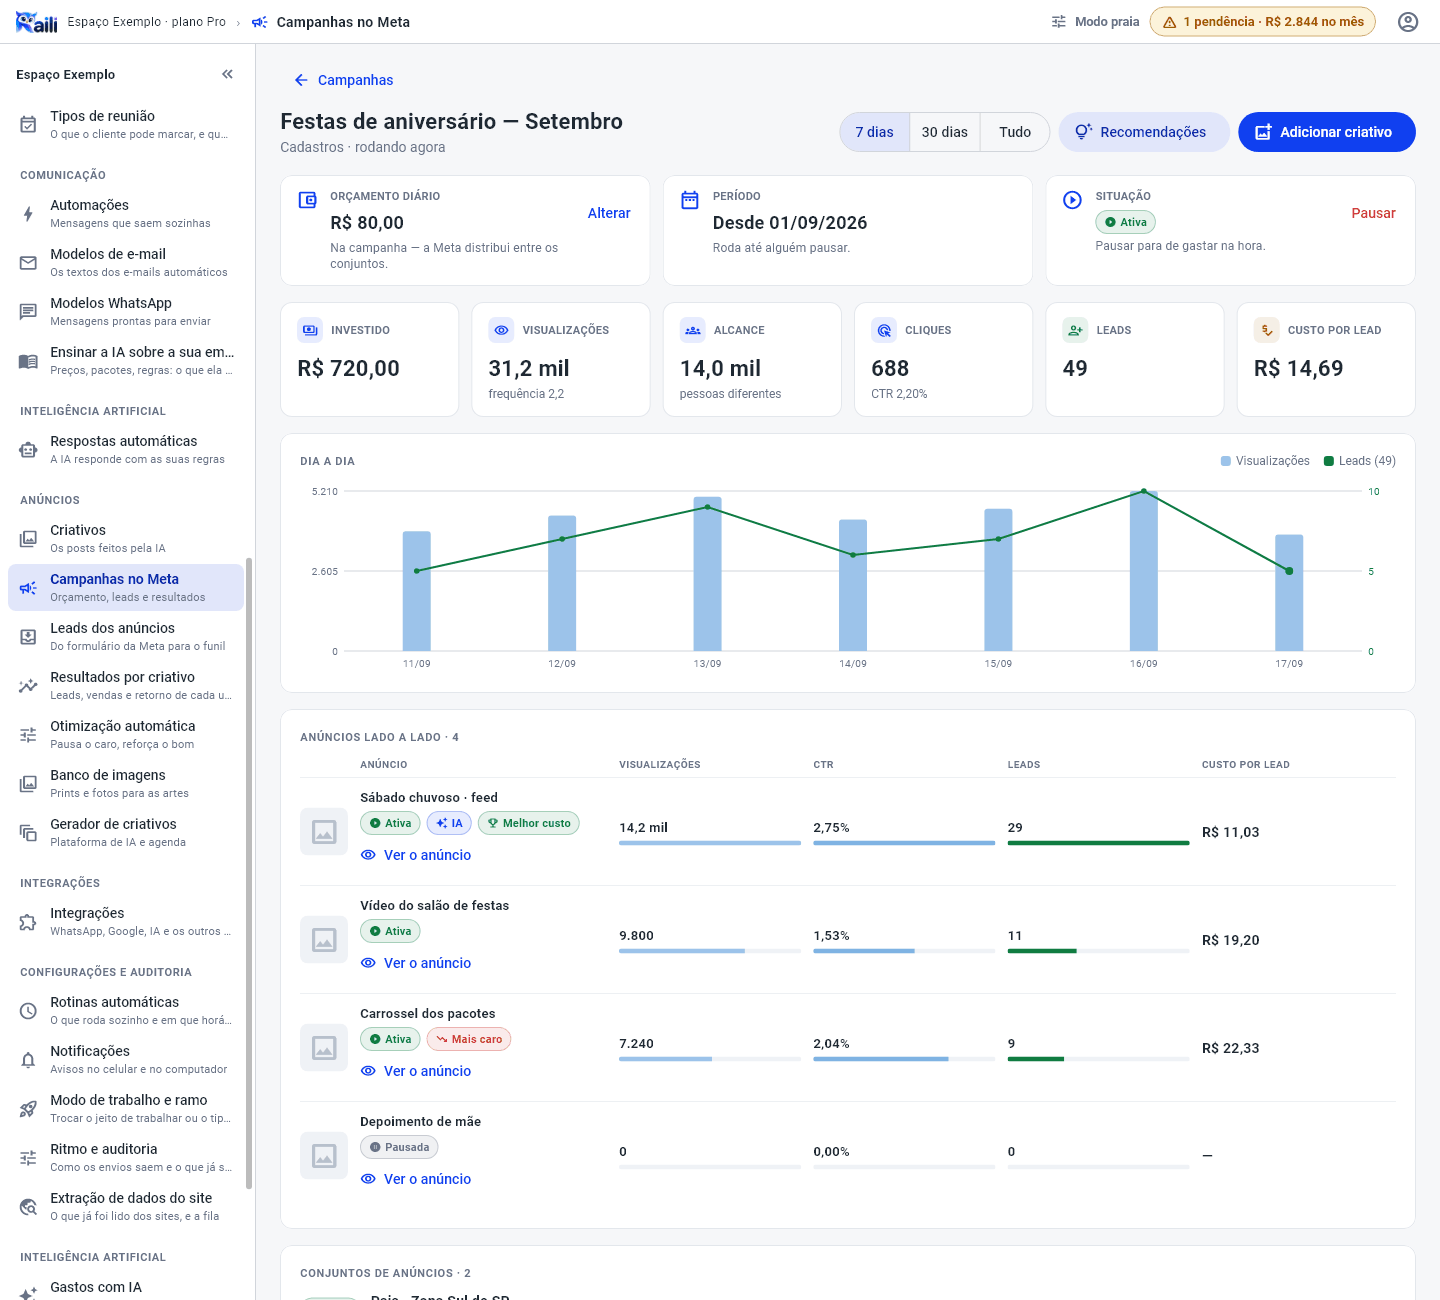The width and height of the screenshot is (1440, 1300).
Task: Click Ver o anúncio for Sábado chuvoso
Action: 416,855
